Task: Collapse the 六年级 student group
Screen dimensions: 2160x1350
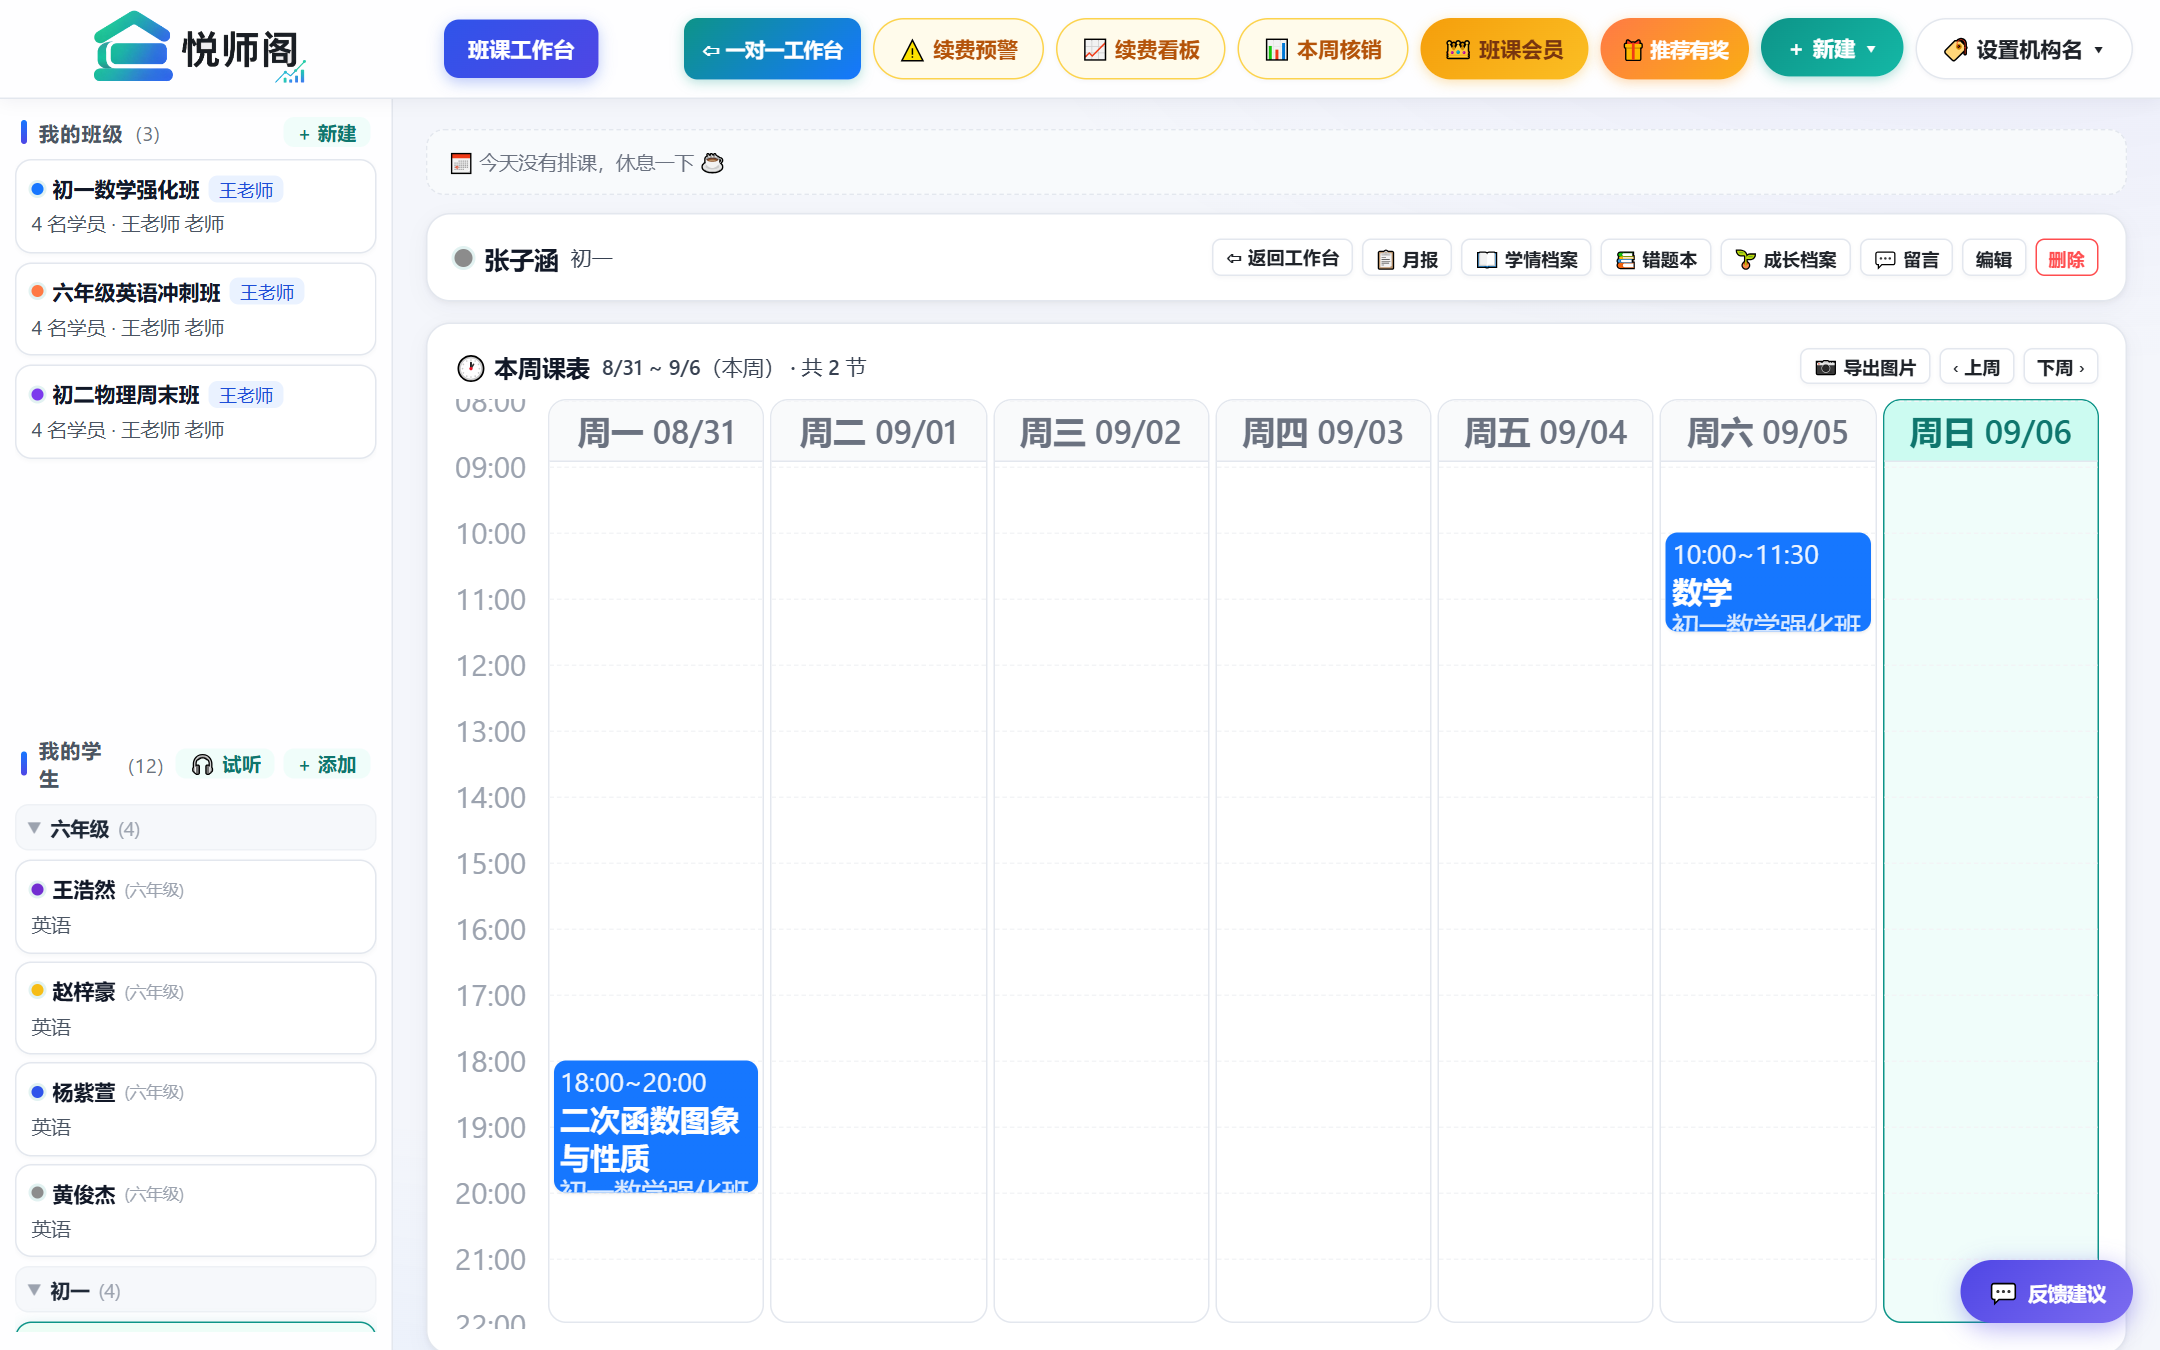Action: pyautogui.click(x=196, y=828)
